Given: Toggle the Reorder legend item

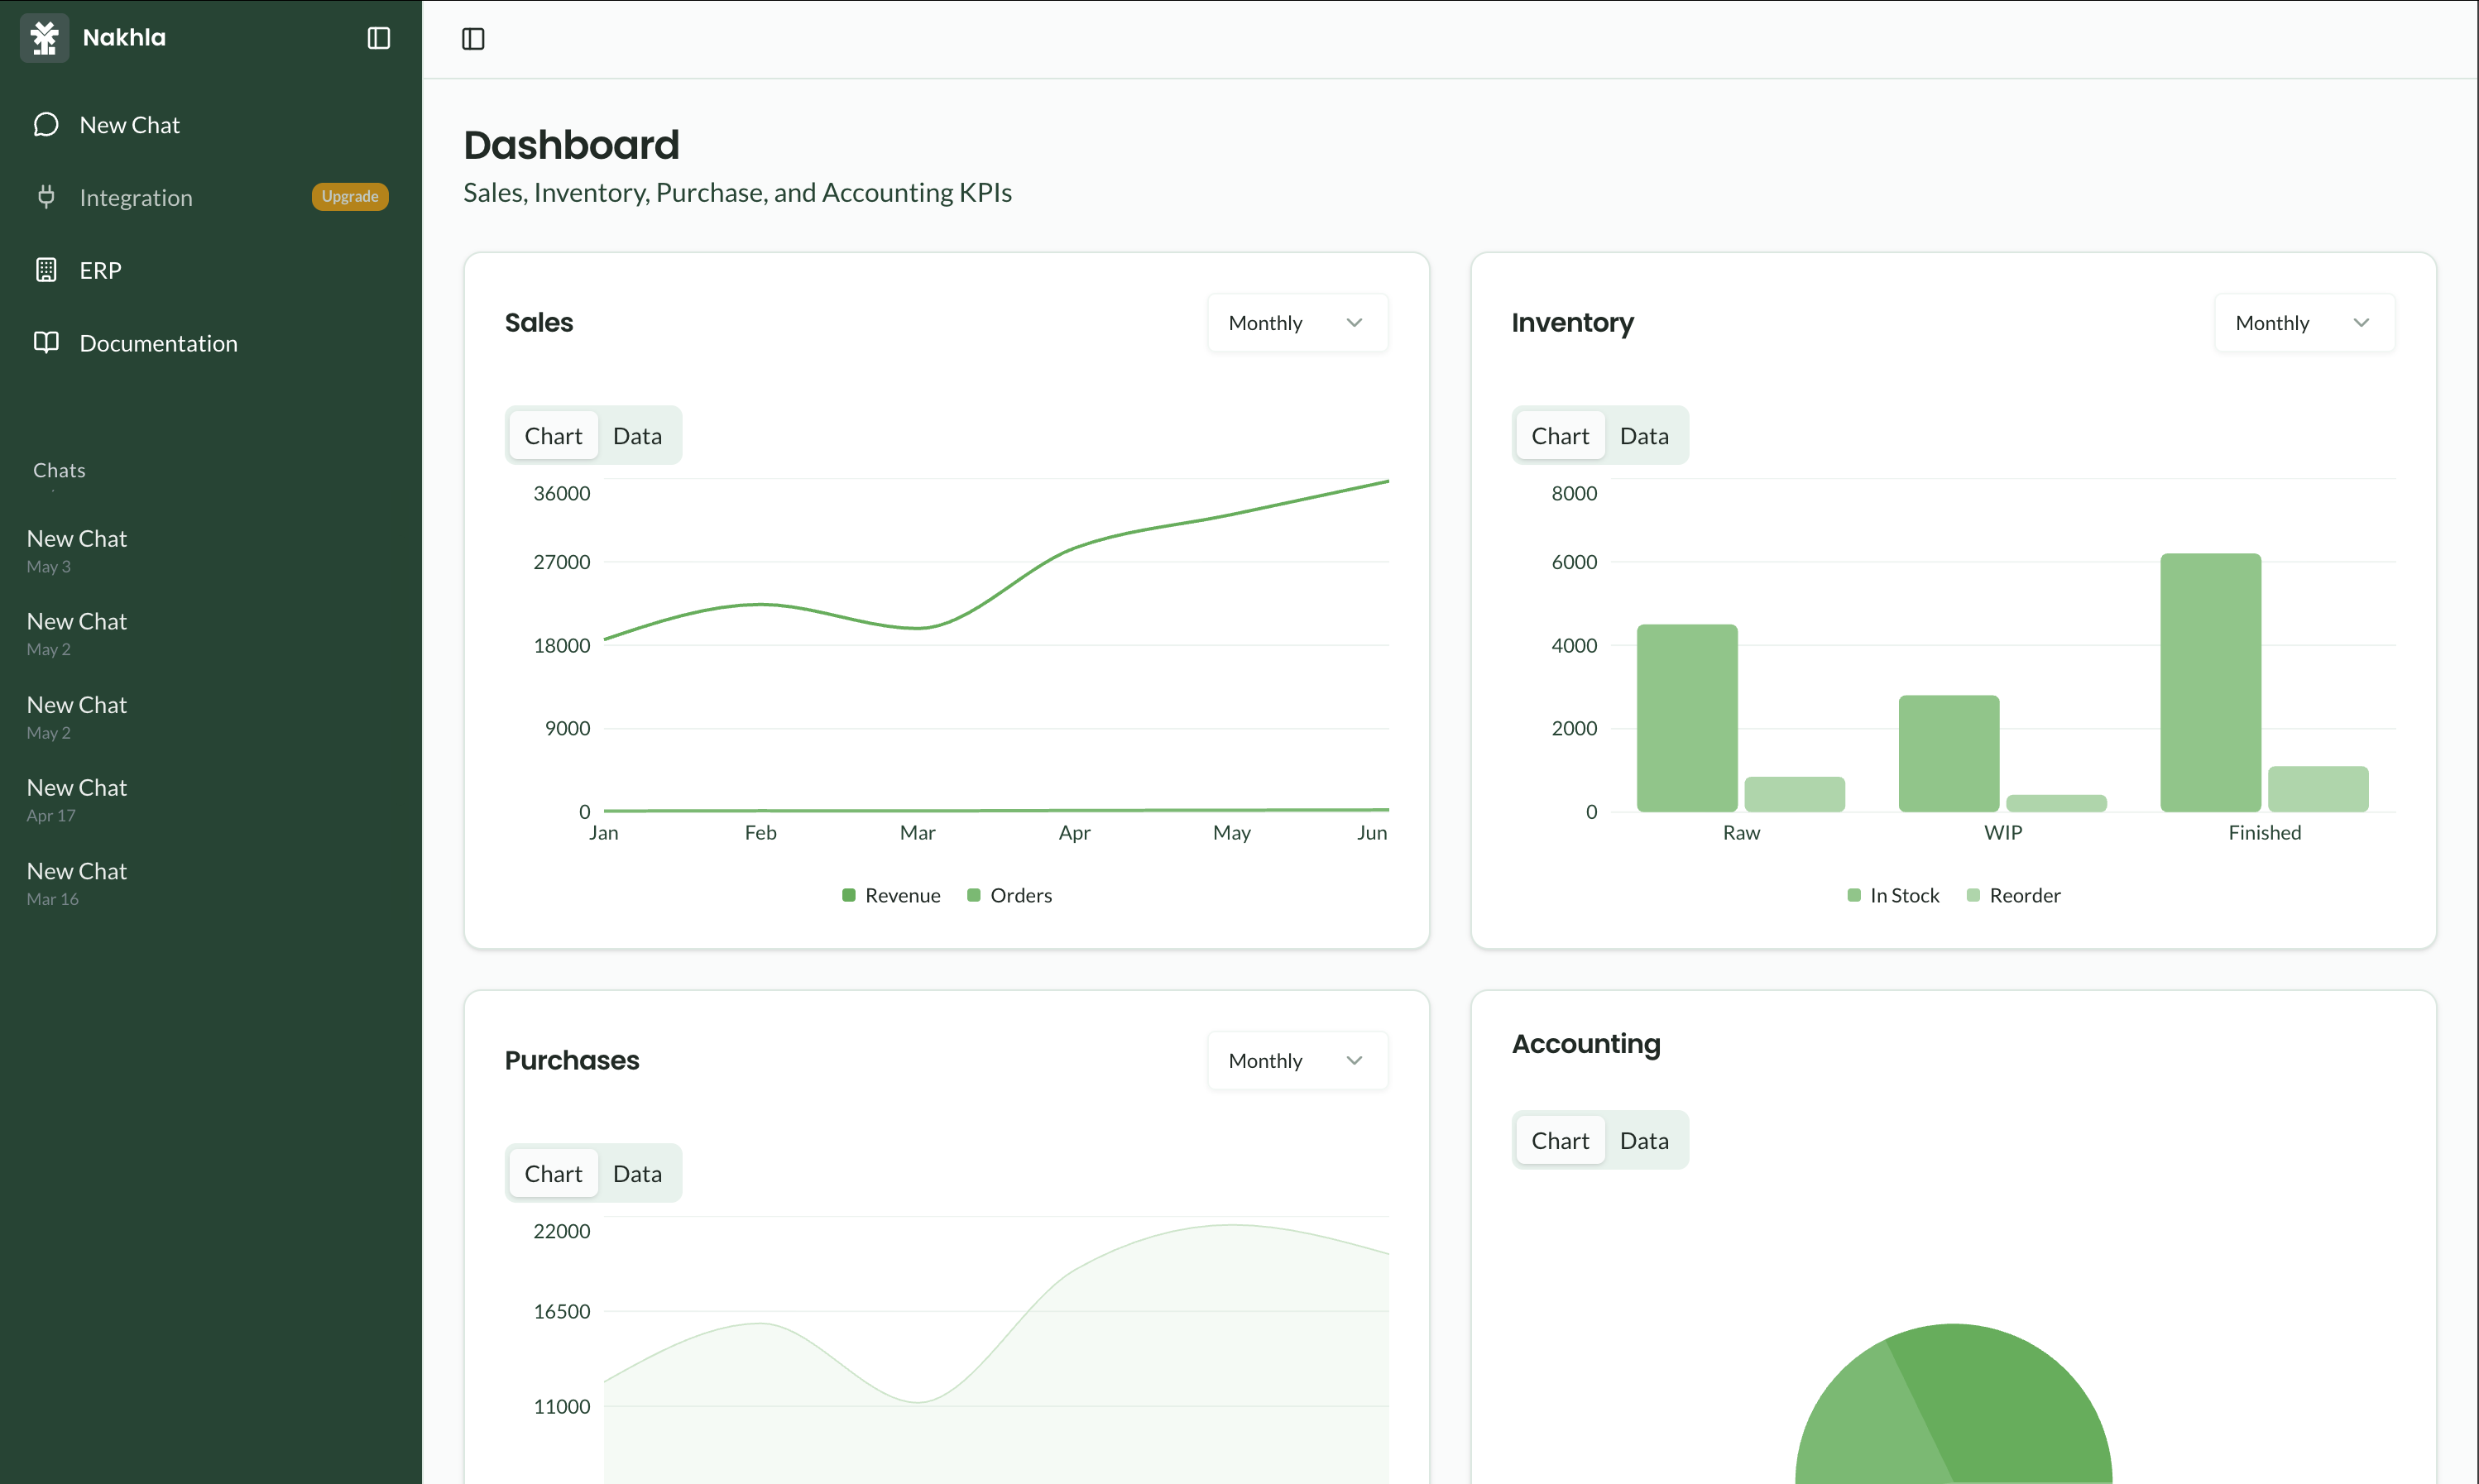Looking at the screenshot, I should [x=2014, y=895].
